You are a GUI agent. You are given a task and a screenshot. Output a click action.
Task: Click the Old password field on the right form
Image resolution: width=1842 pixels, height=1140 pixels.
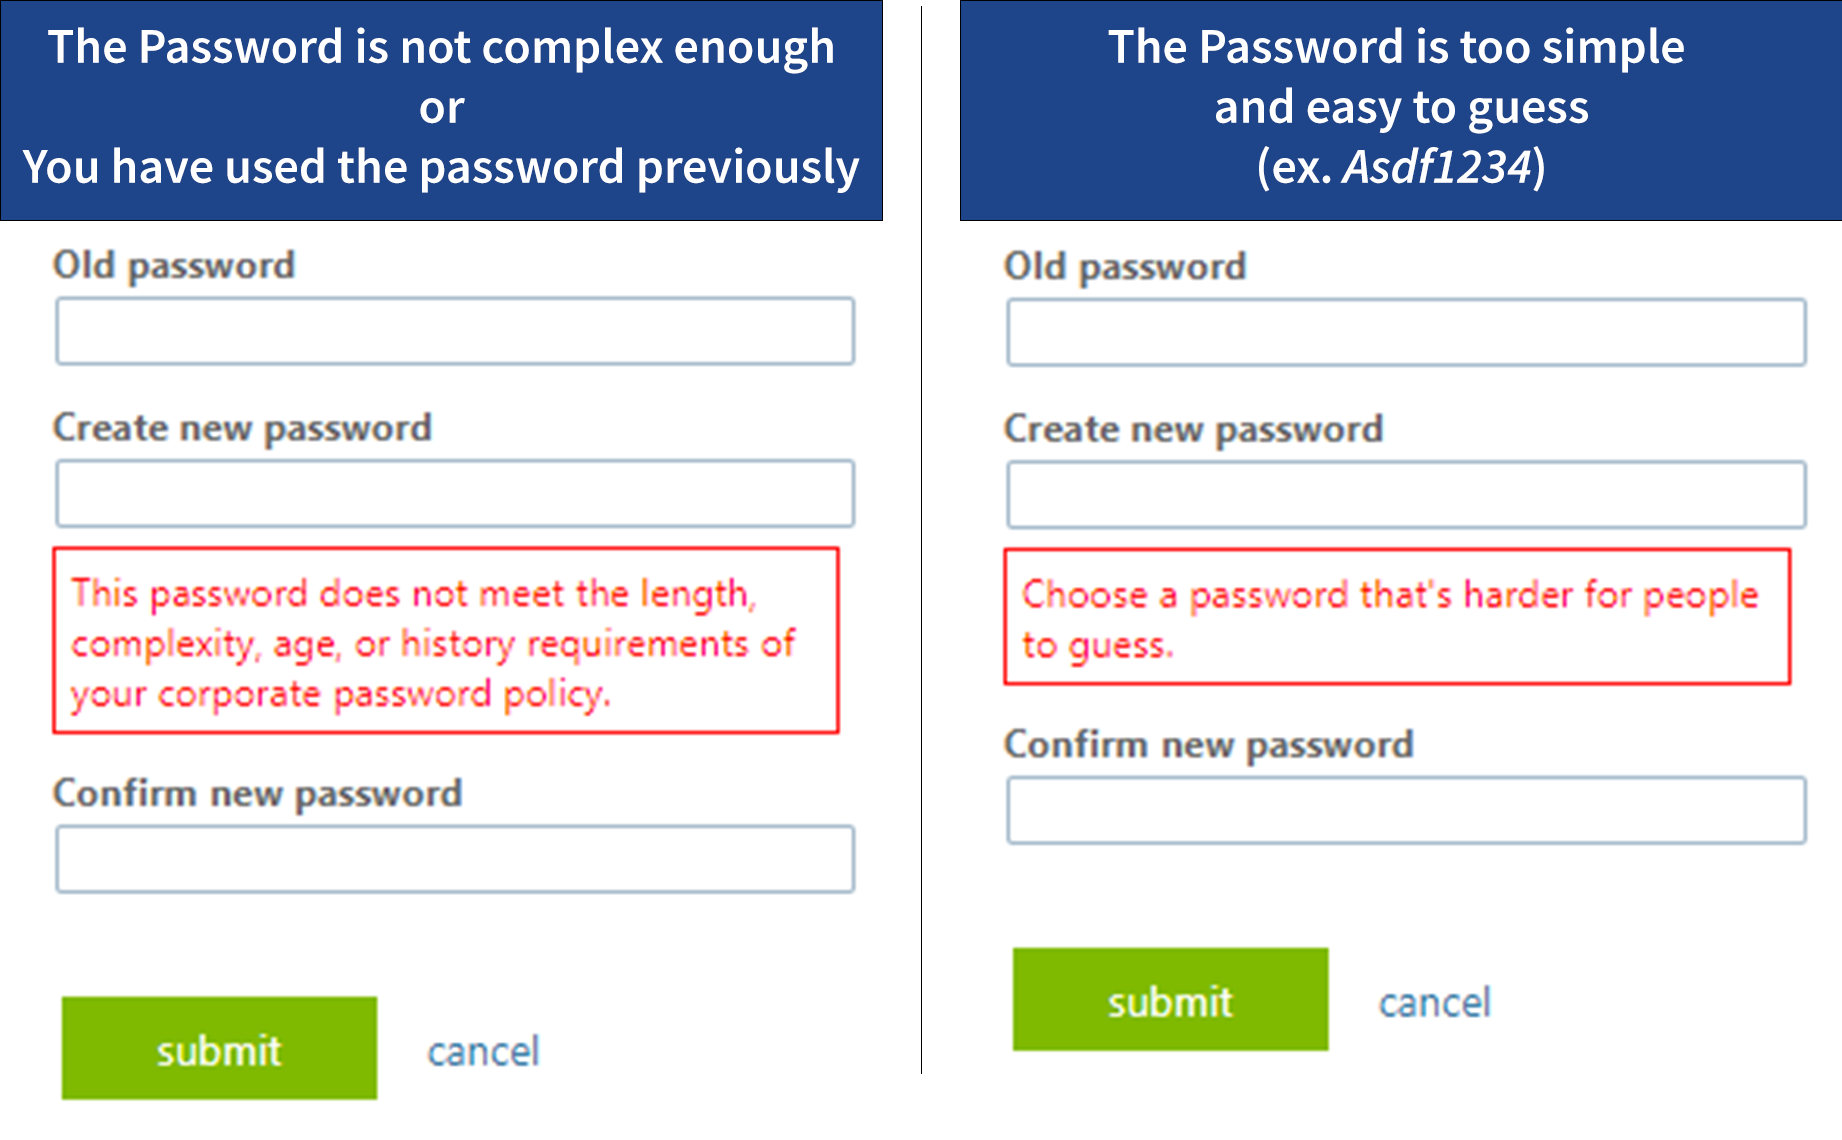[1405, 333]
